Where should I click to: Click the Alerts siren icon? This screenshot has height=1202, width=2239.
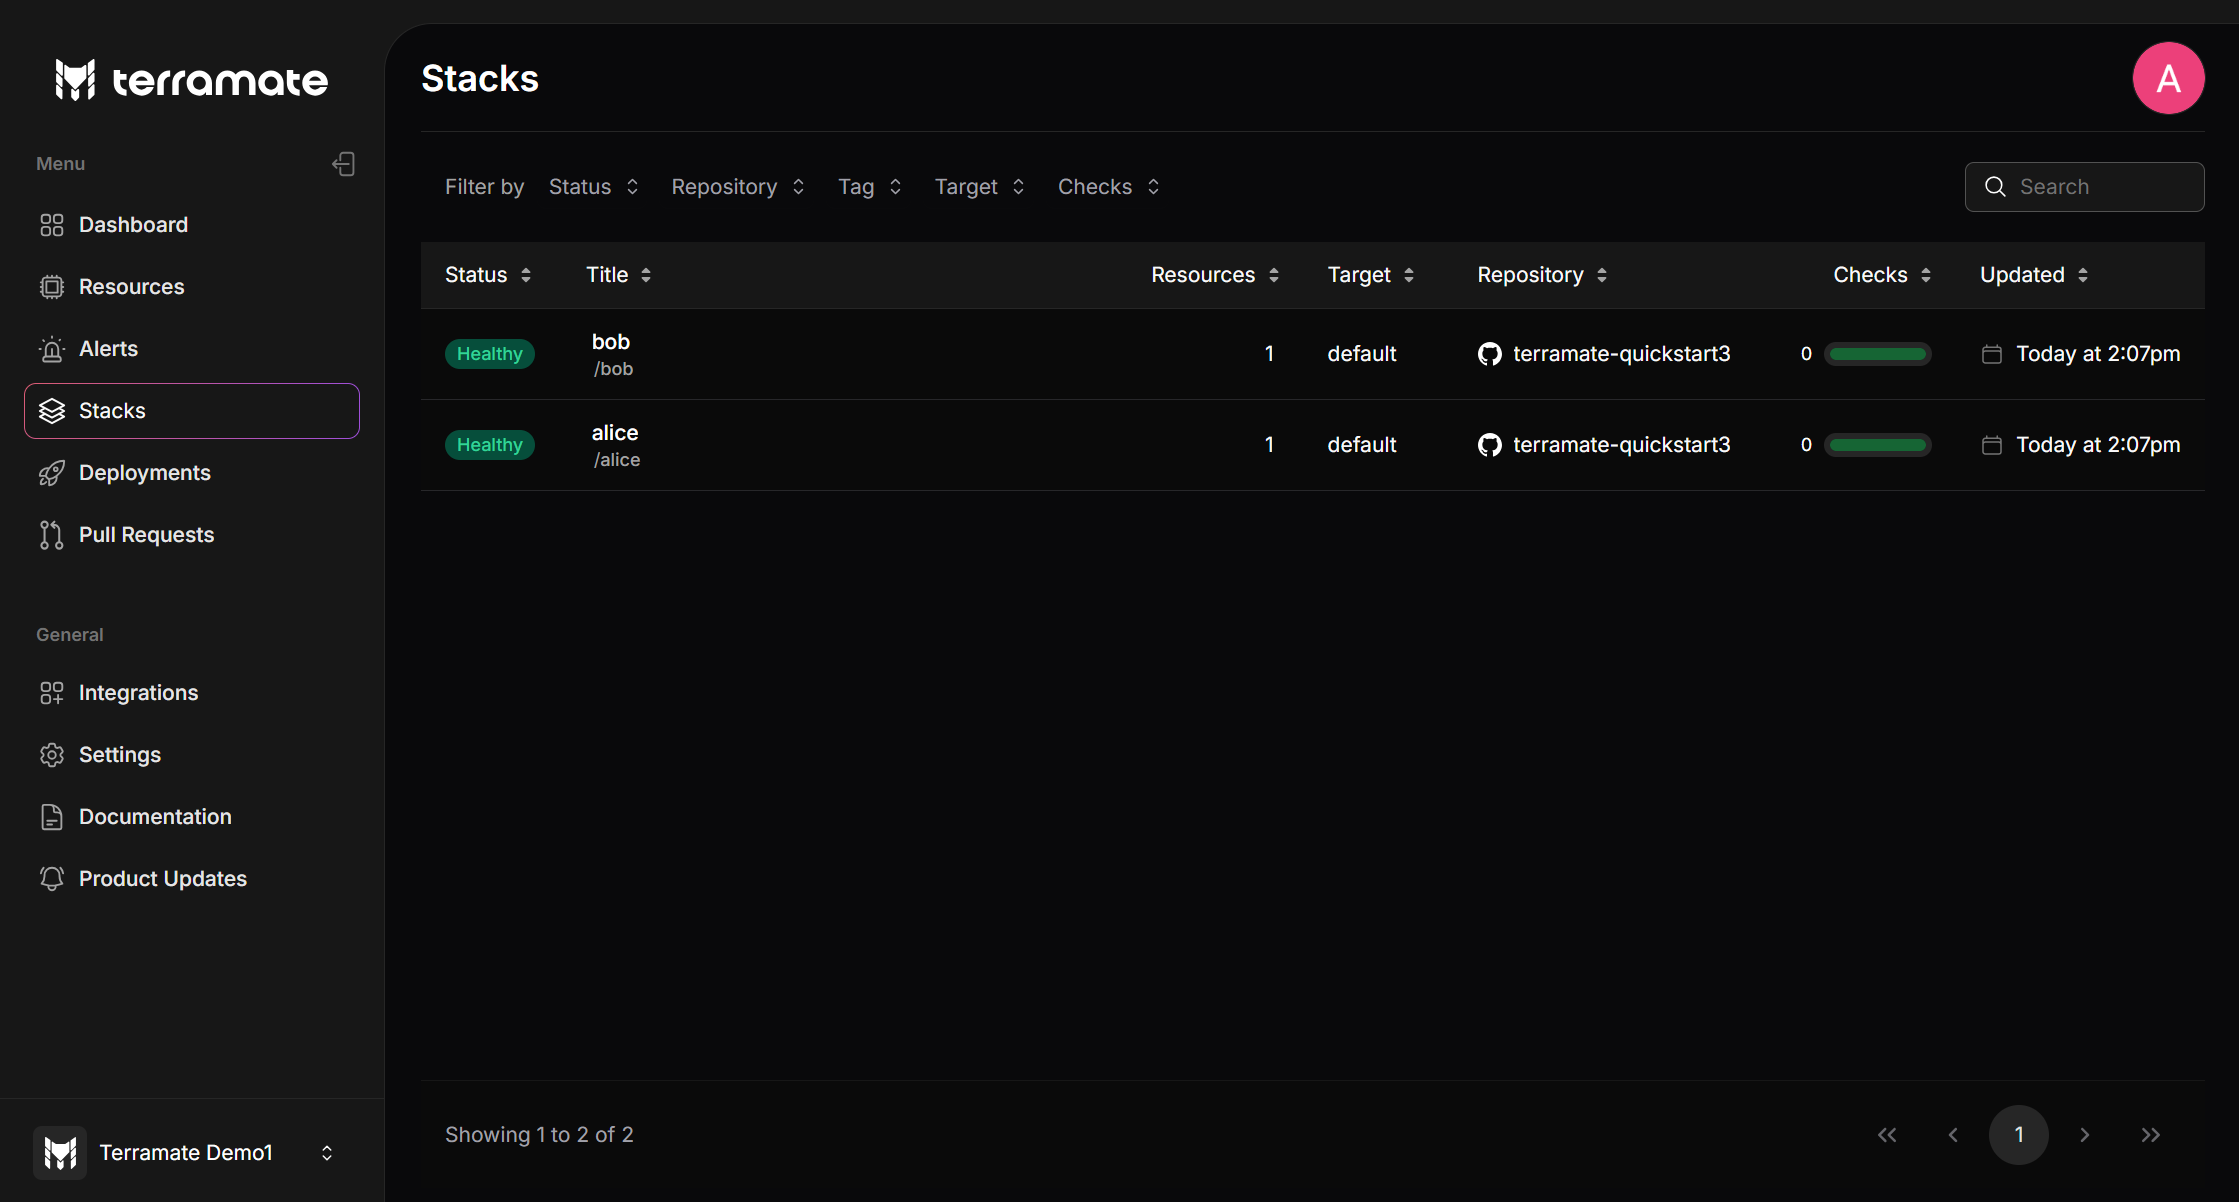[x=52, y=349]
